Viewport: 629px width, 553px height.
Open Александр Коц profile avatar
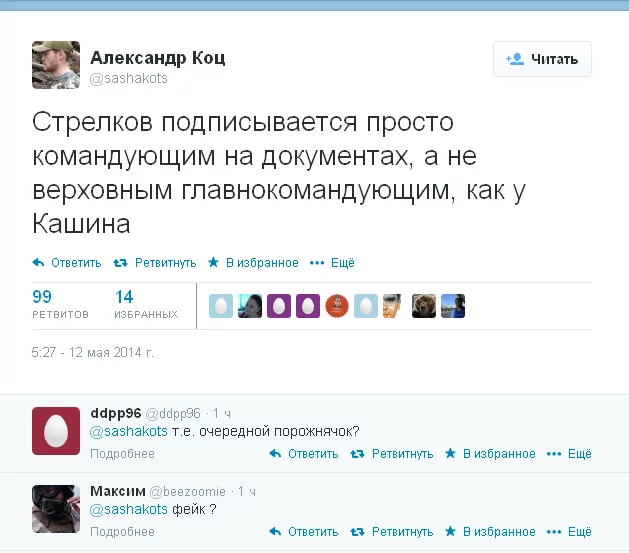point(56,65)
